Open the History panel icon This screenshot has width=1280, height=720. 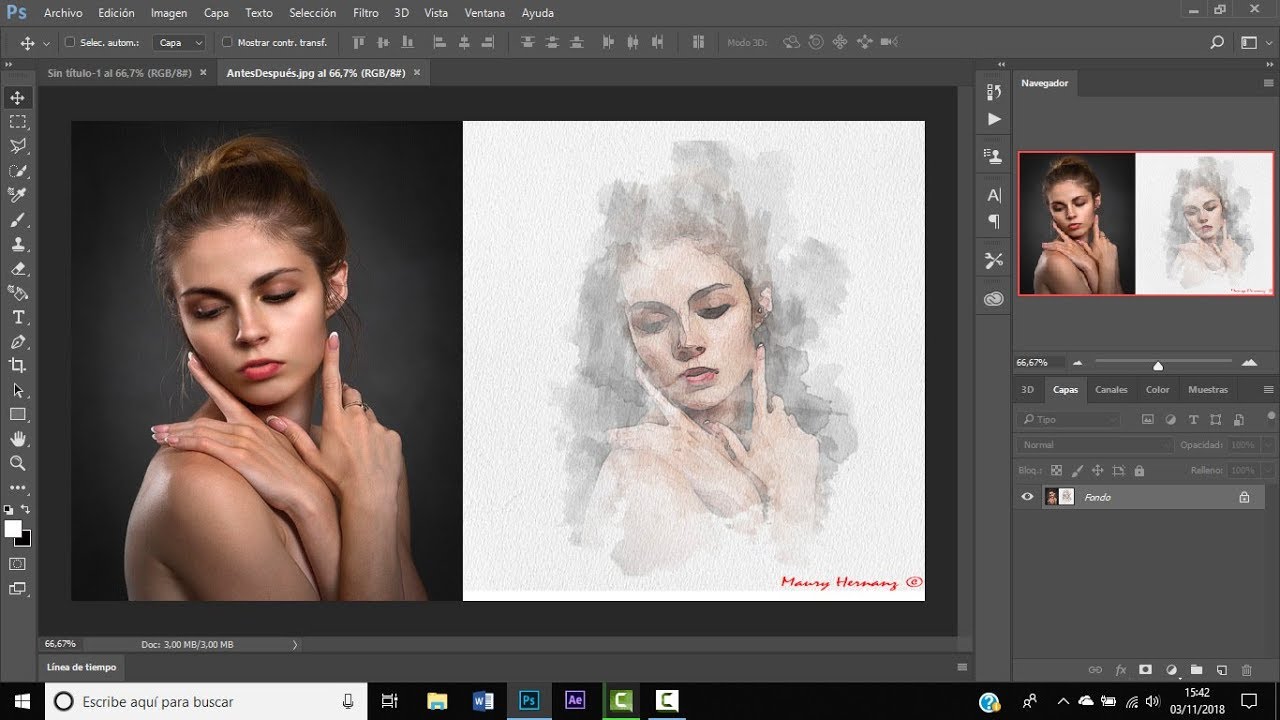(993, 92)
